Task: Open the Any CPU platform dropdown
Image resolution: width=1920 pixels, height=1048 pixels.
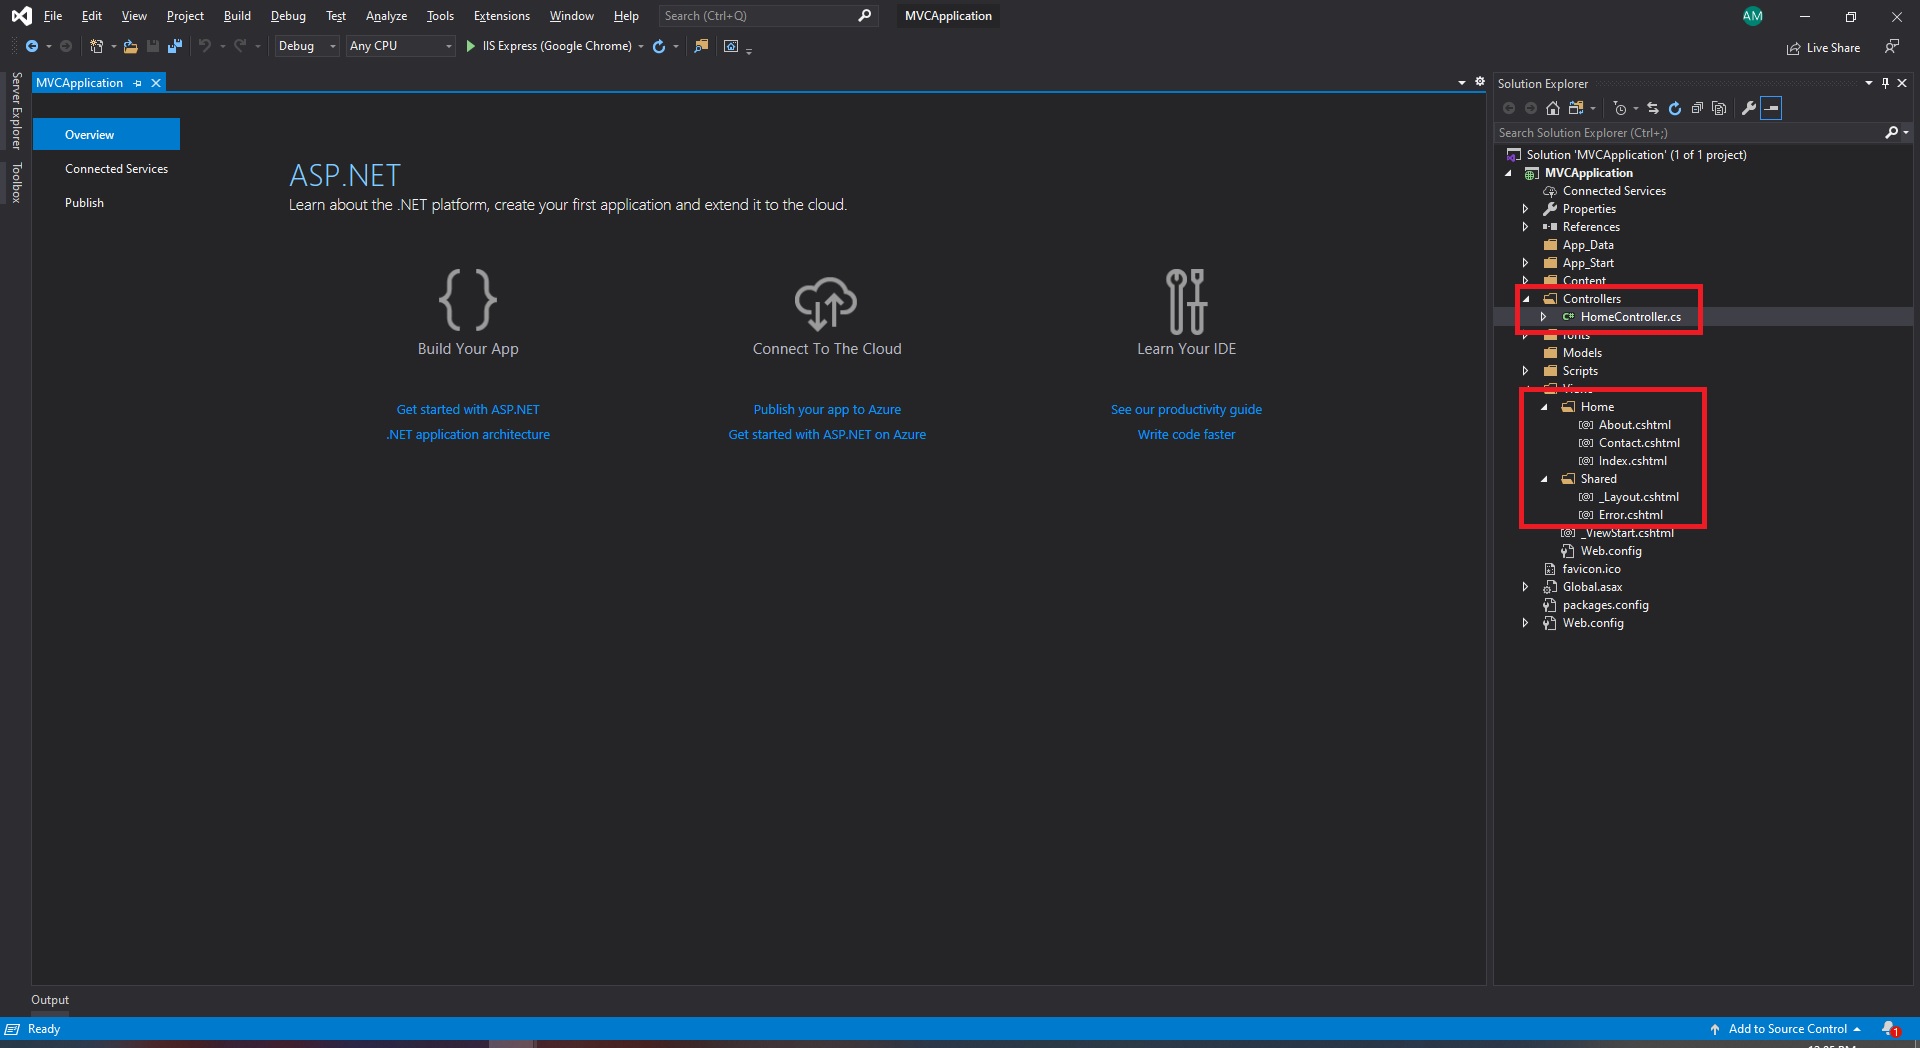Action: coord(401,46)
